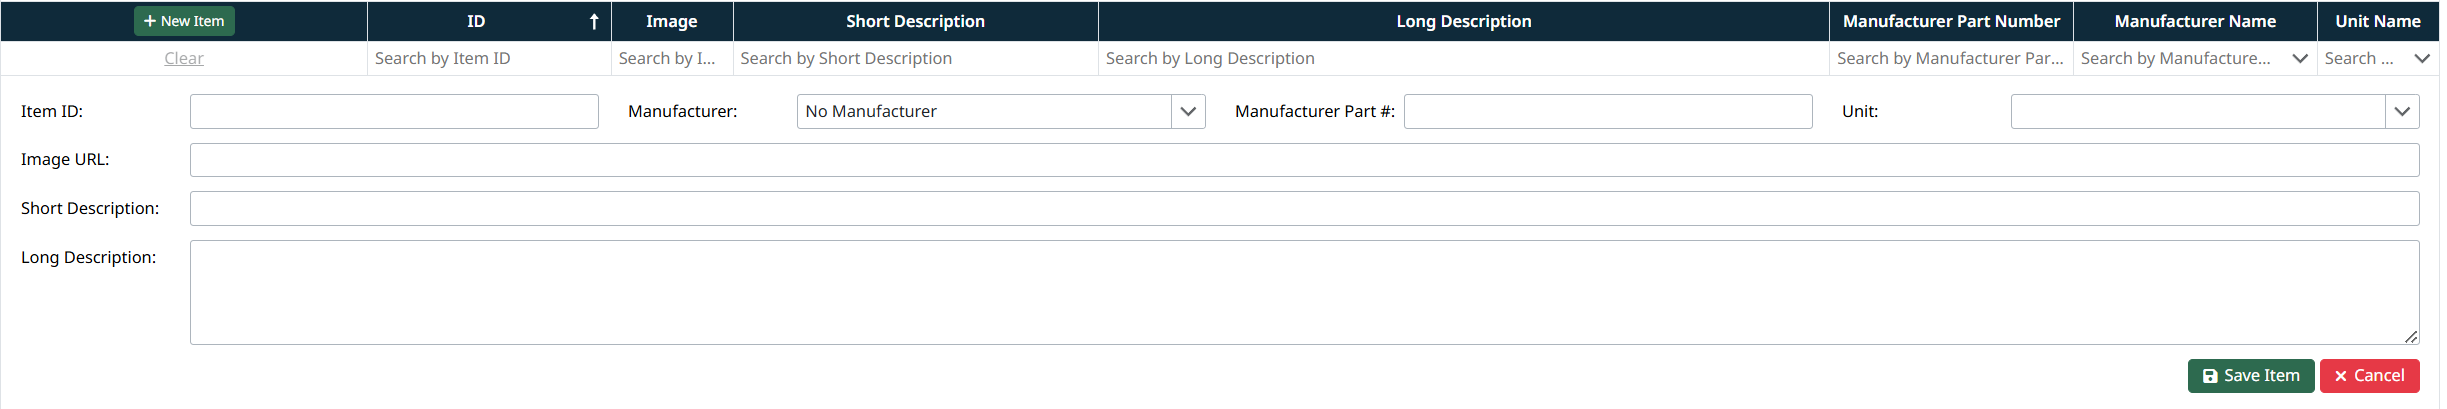The width and height of the screenshot is (2447, 409).
Task: Click the Search by Item ID filter
Action: 488,58
